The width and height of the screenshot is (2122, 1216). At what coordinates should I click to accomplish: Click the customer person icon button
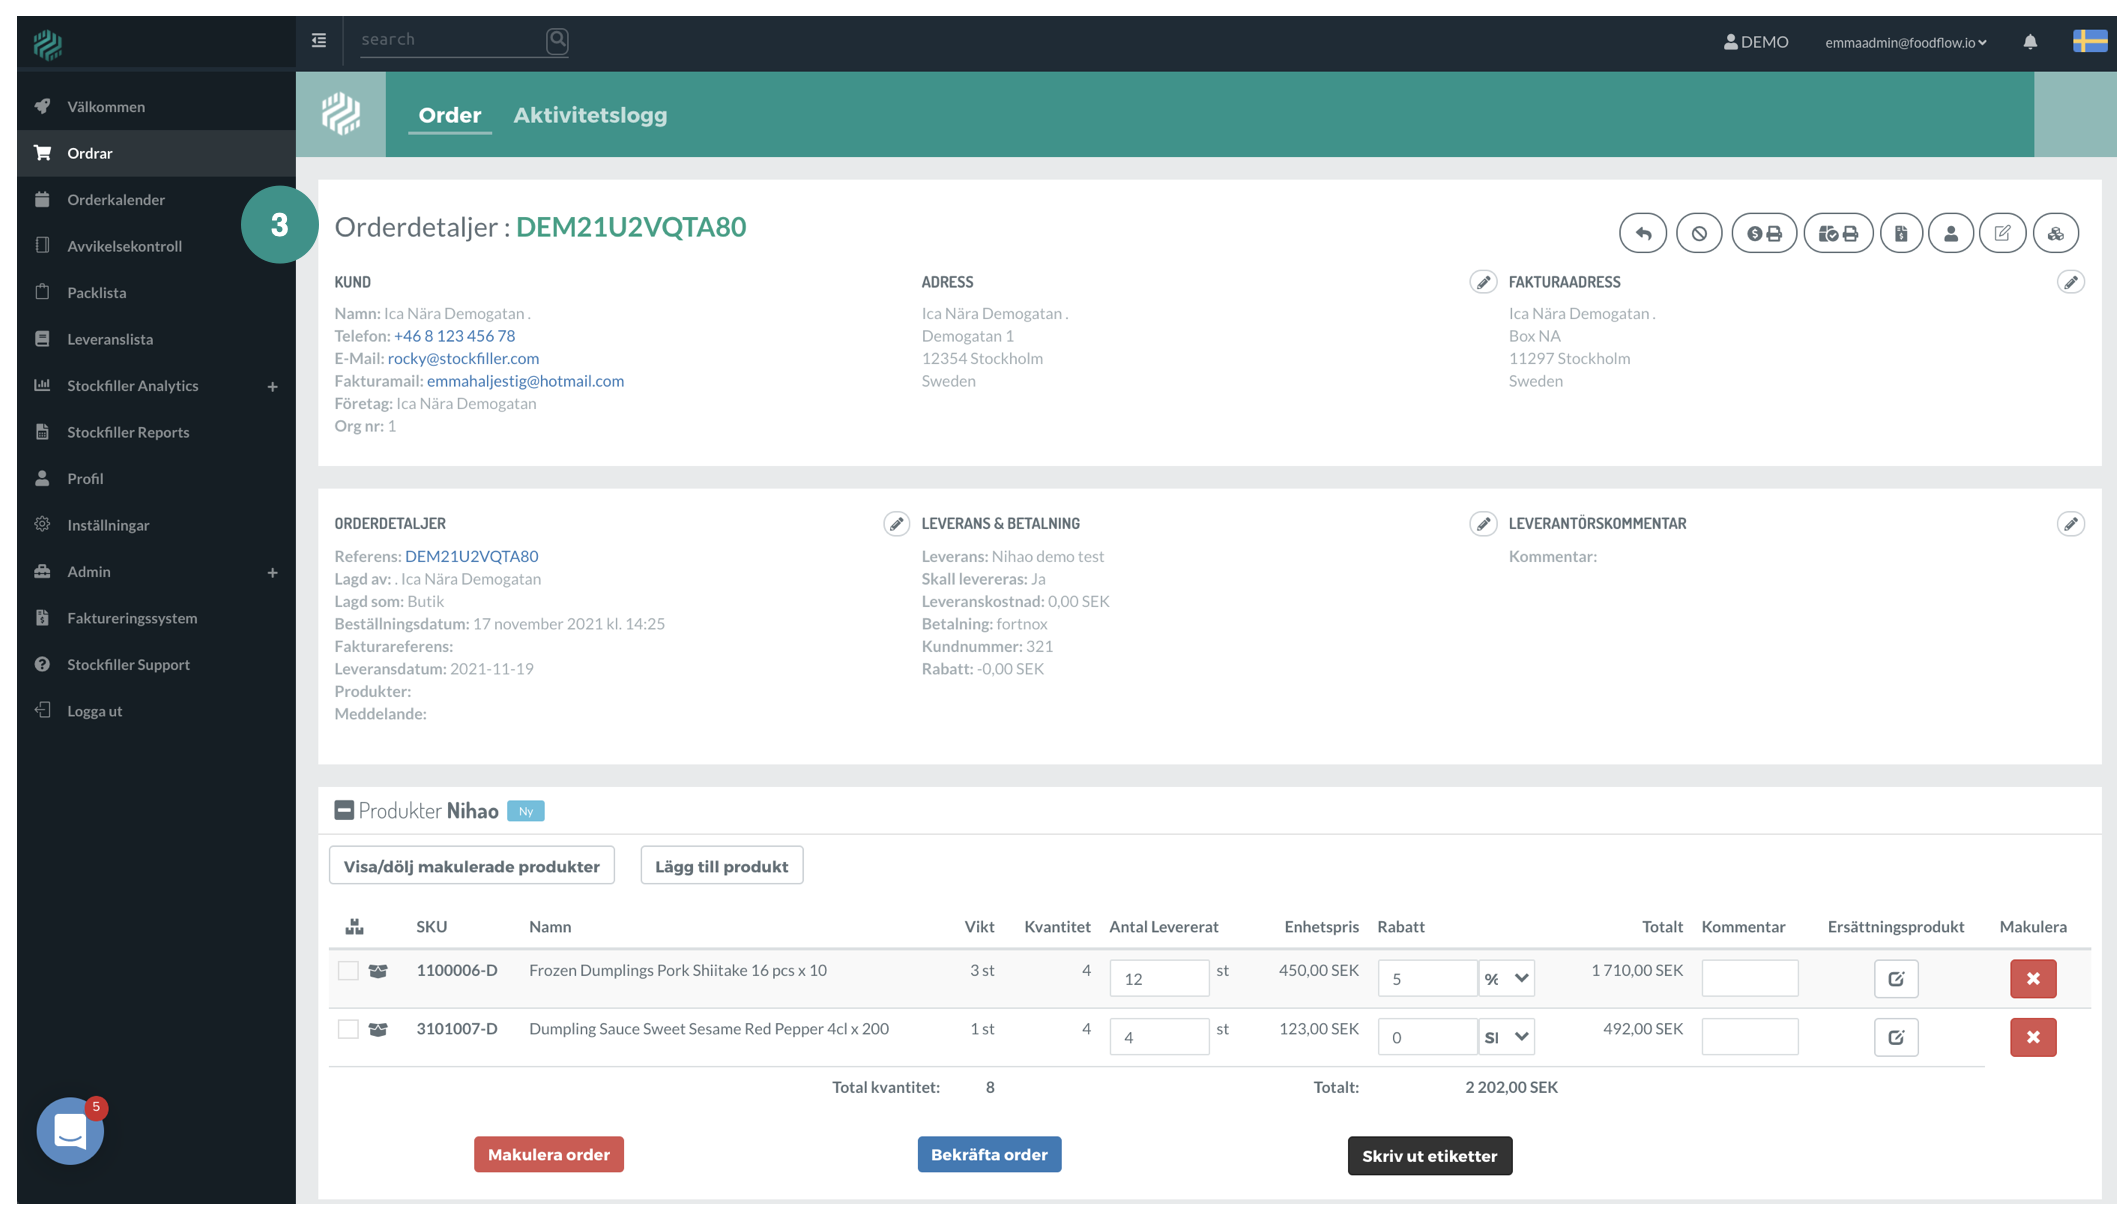coord(1950,234)
